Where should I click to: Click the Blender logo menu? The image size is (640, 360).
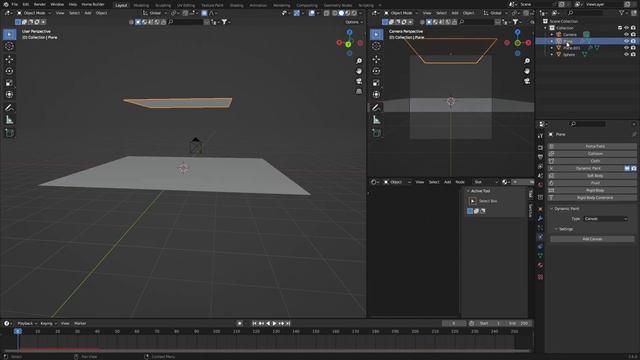5,4
